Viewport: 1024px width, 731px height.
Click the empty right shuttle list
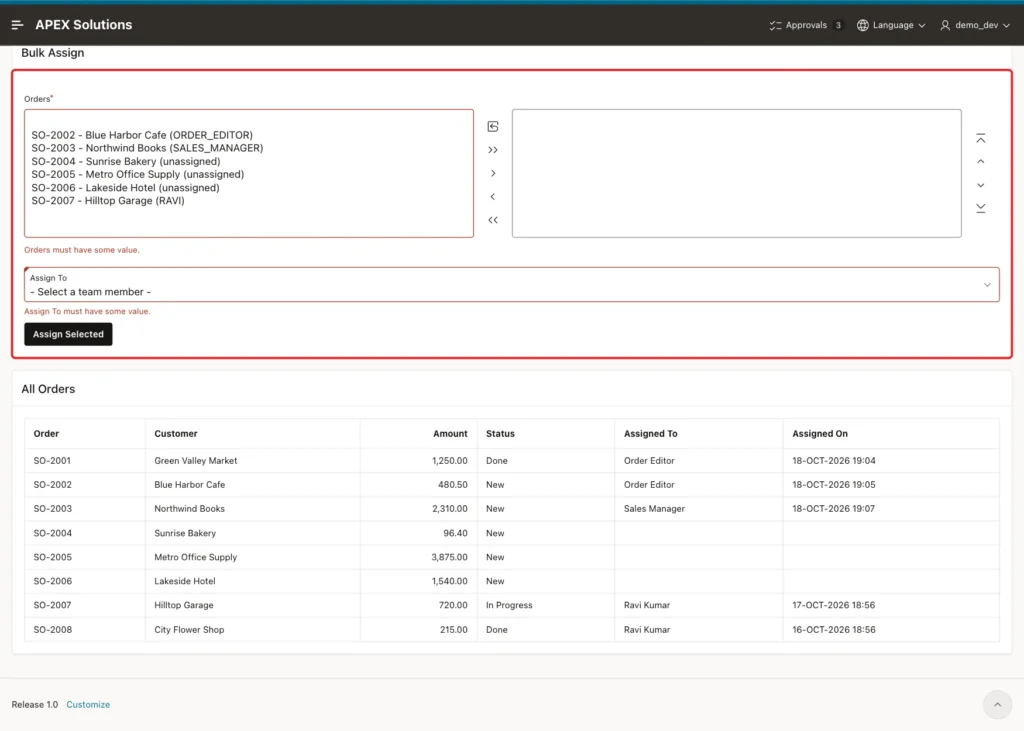click(737, 173)
